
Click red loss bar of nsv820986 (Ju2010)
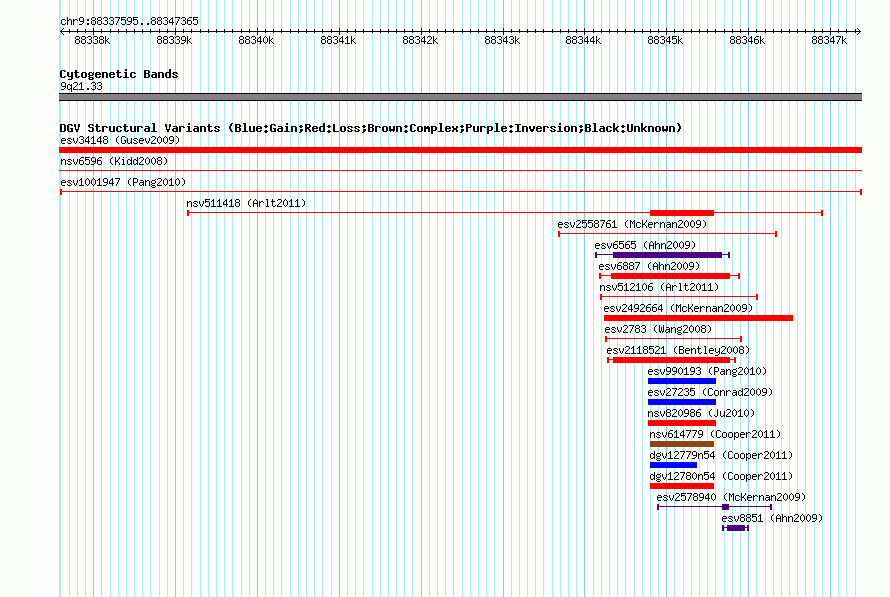(682, 423)
